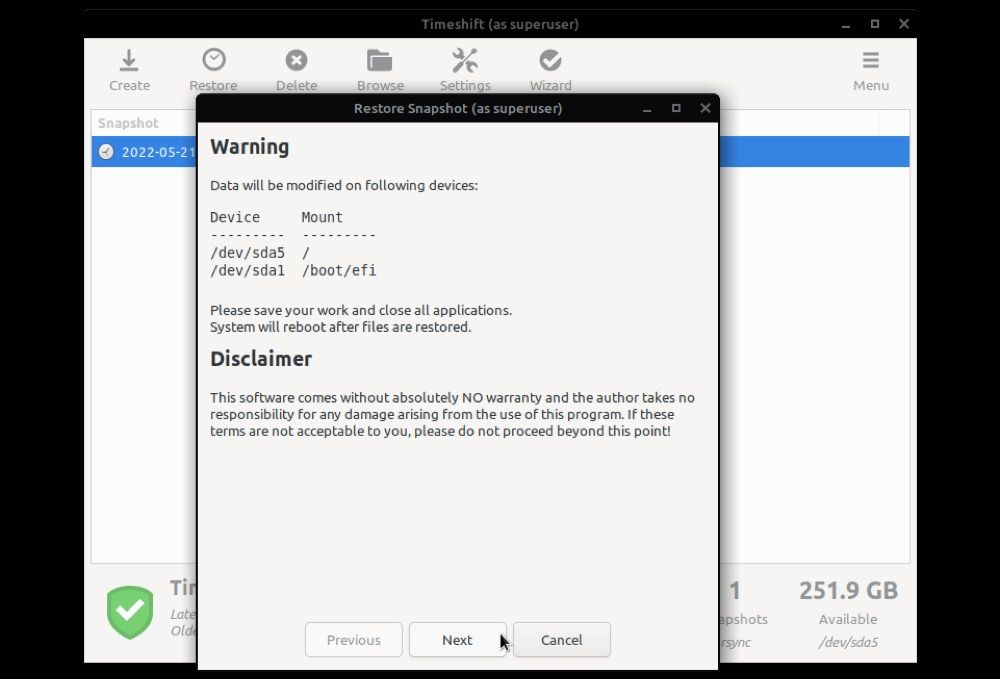Minimize the Restore Snapshot dialog

pos(647,110)
